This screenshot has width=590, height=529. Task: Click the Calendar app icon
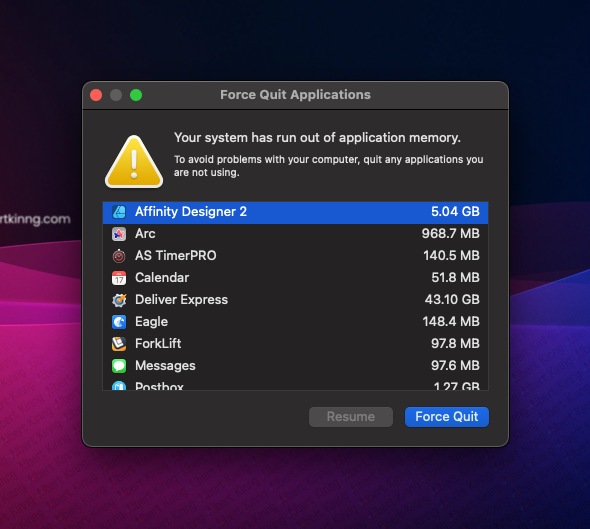119,278
